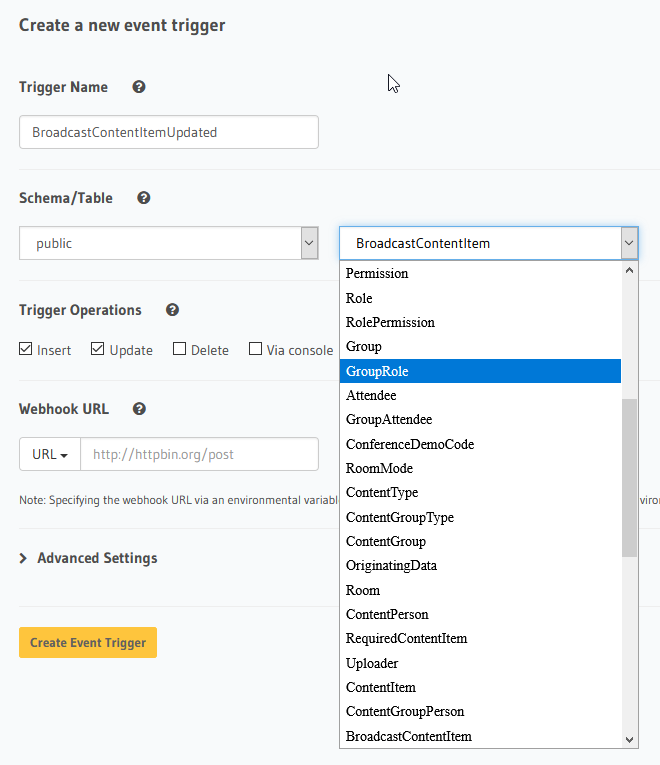The height and width of the screenshot is (765, 660).
Task: Choose ContentGroupPerson option
Action: point(480,712)
